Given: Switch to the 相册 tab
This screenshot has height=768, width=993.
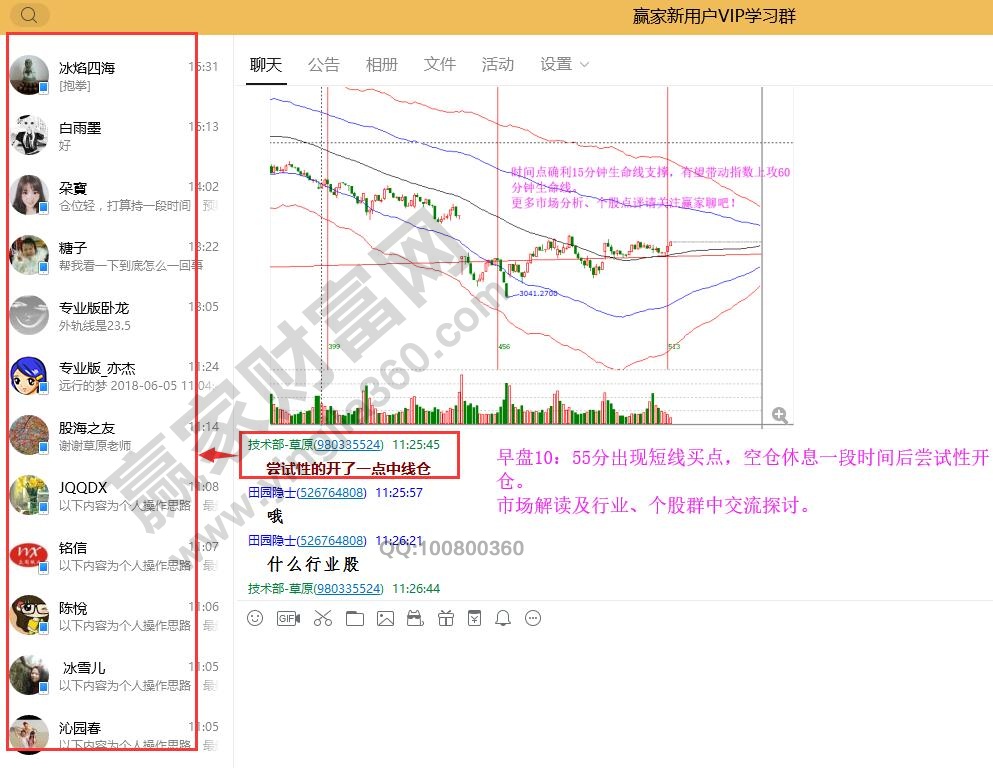Looking at the screenshot, I should coord(381,64).
